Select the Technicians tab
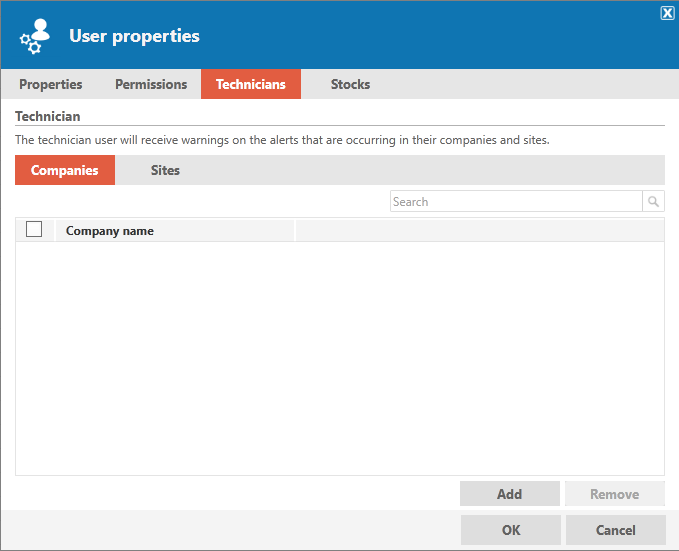The height and width of the screenshot is (551, 679). point(251,84)
